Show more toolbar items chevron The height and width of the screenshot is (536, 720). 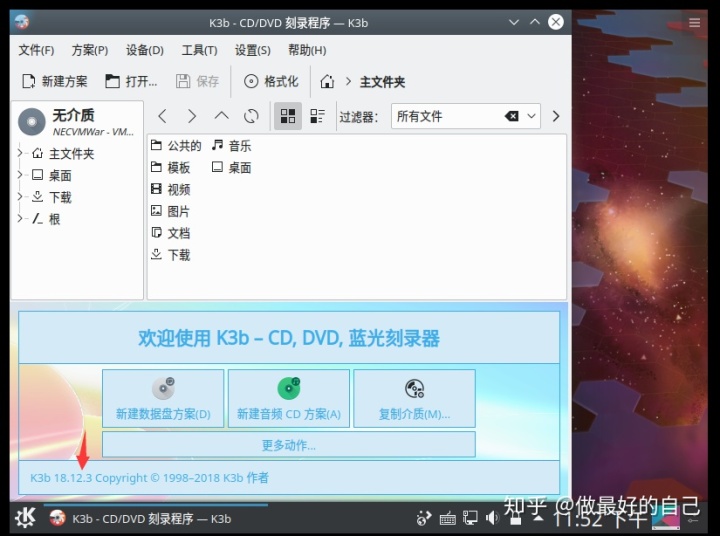coord(556,116)
